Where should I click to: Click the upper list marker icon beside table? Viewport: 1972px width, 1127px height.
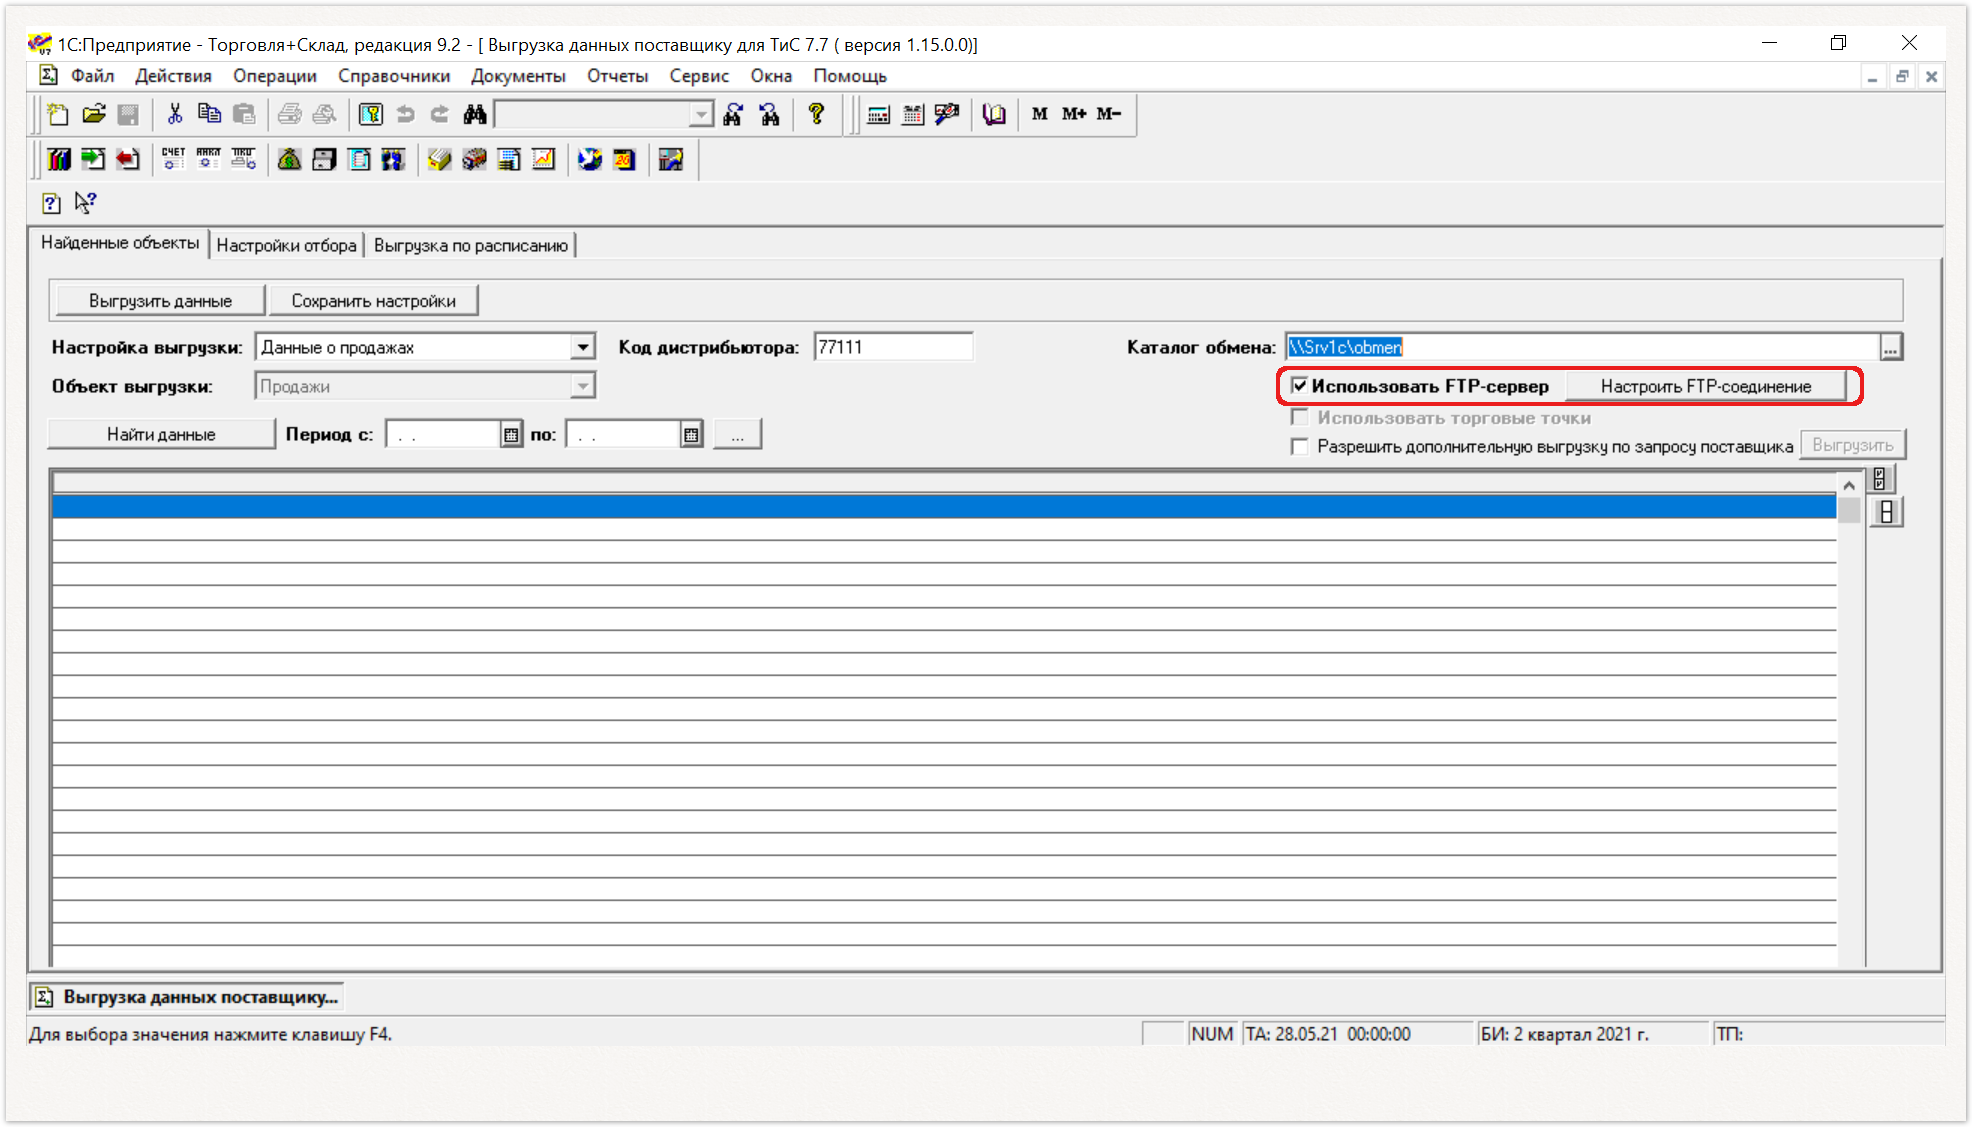tap(1880, 479)
